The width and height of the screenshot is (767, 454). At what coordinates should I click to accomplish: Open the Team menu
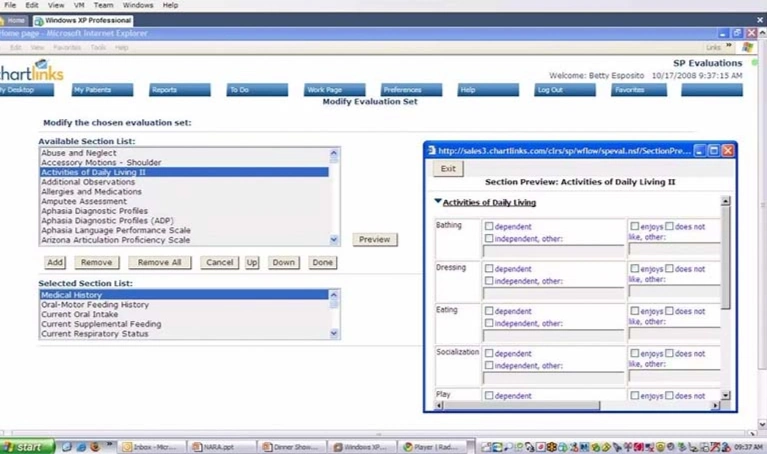point(103,5)
